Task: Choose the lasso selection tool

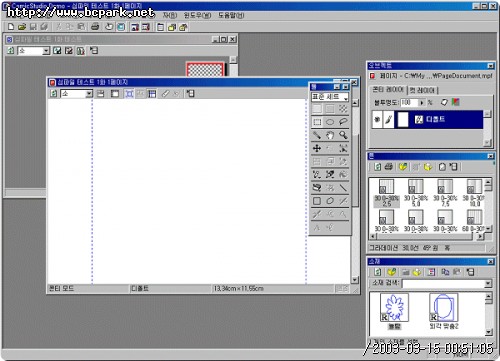Action: (x=343, y=122)
